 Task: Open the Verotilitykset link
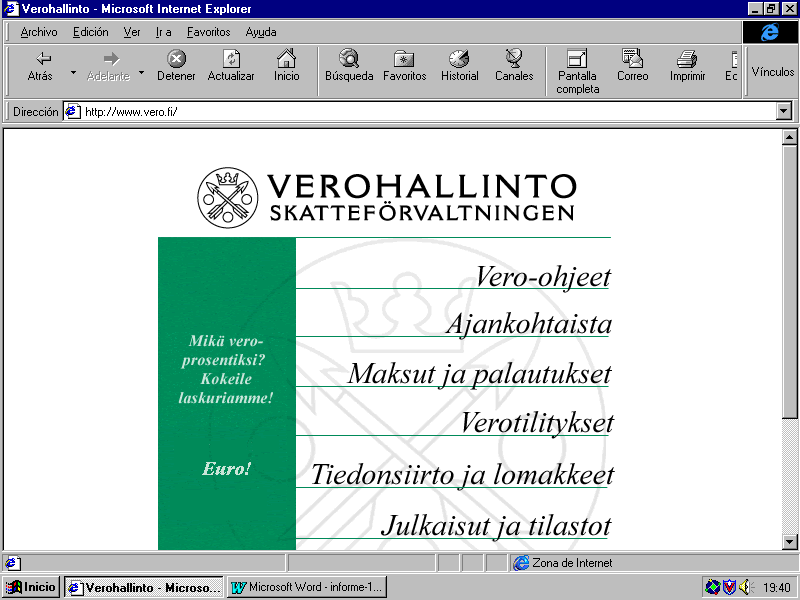537,423
